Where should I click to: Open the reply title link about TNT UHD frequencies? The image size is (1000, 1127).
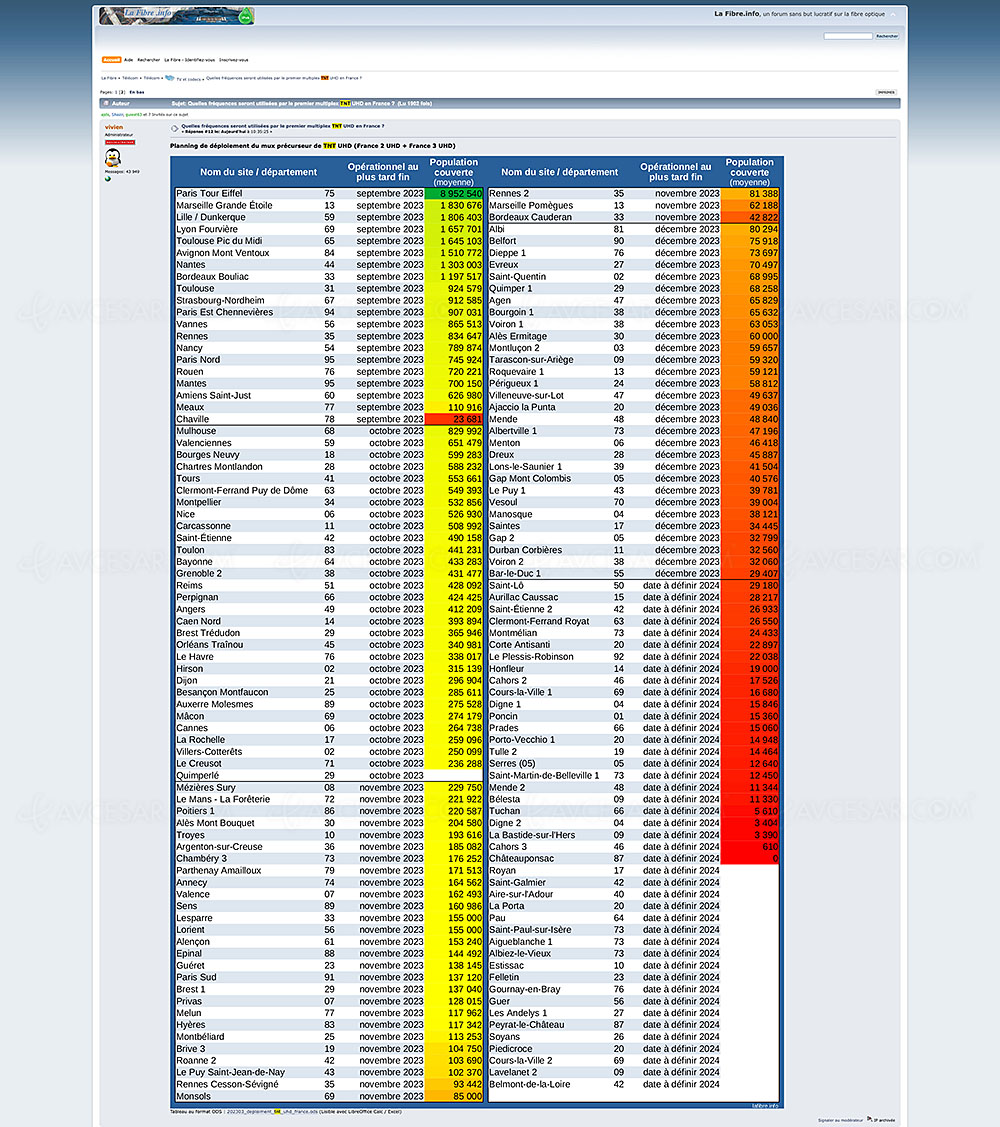pyautogui.click(x=283, y=126)
